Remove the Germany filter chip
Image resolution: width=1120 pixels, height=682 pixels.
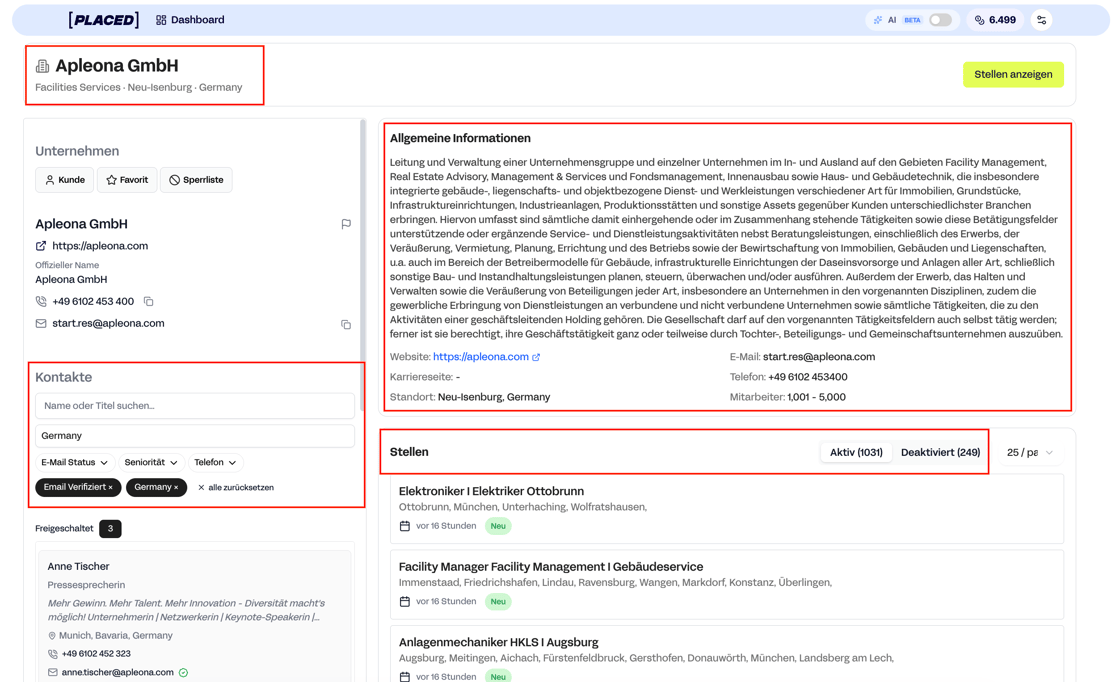click(x=176, y=488)
